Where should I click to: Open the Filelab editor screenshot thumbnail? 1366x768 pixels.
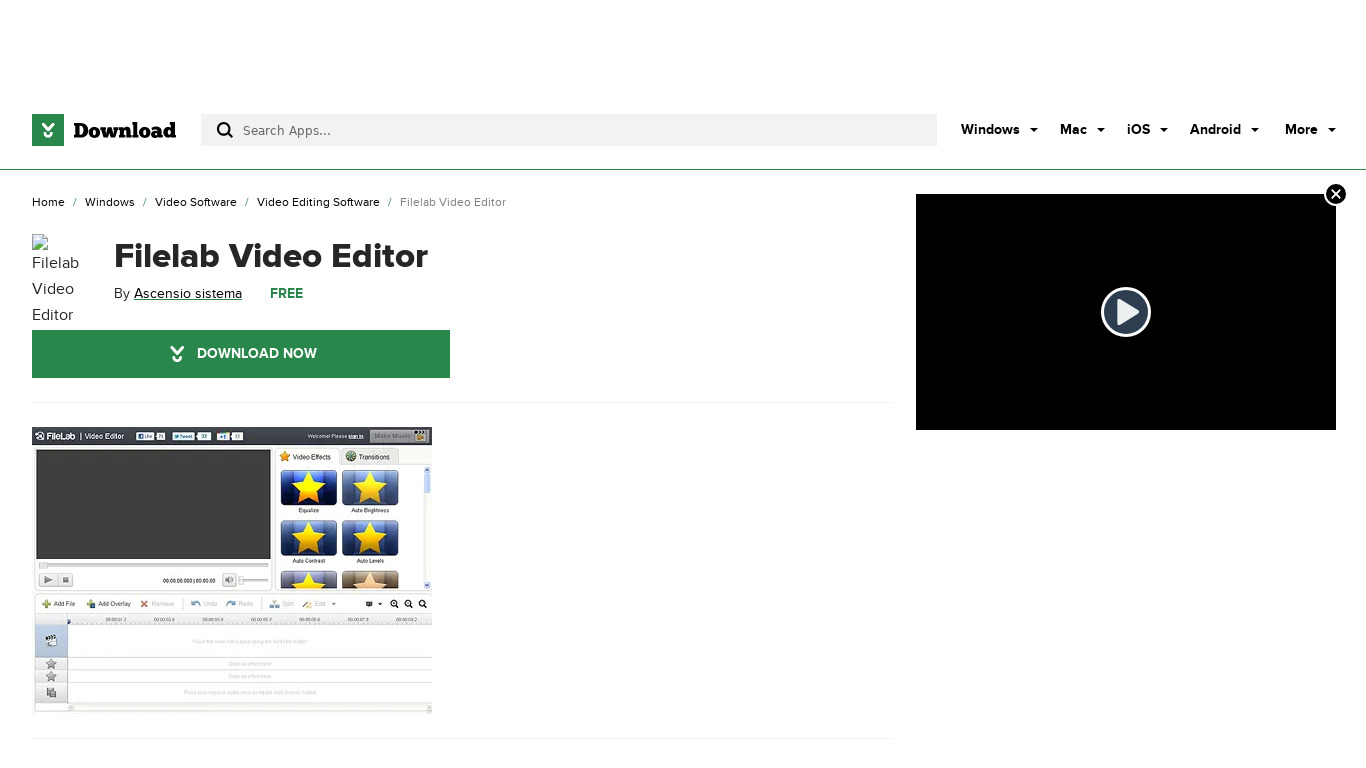click(x=232, y=570)
